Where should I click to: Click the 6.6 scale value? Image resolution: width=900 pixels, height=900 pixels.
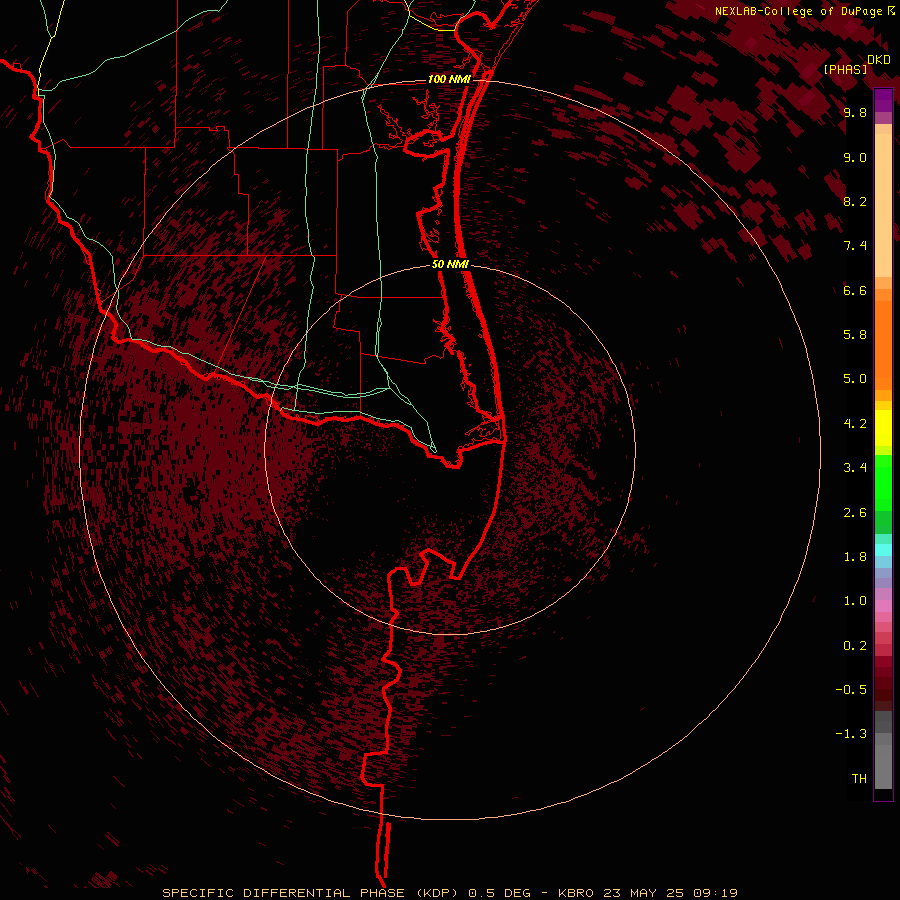coord(855,290)
